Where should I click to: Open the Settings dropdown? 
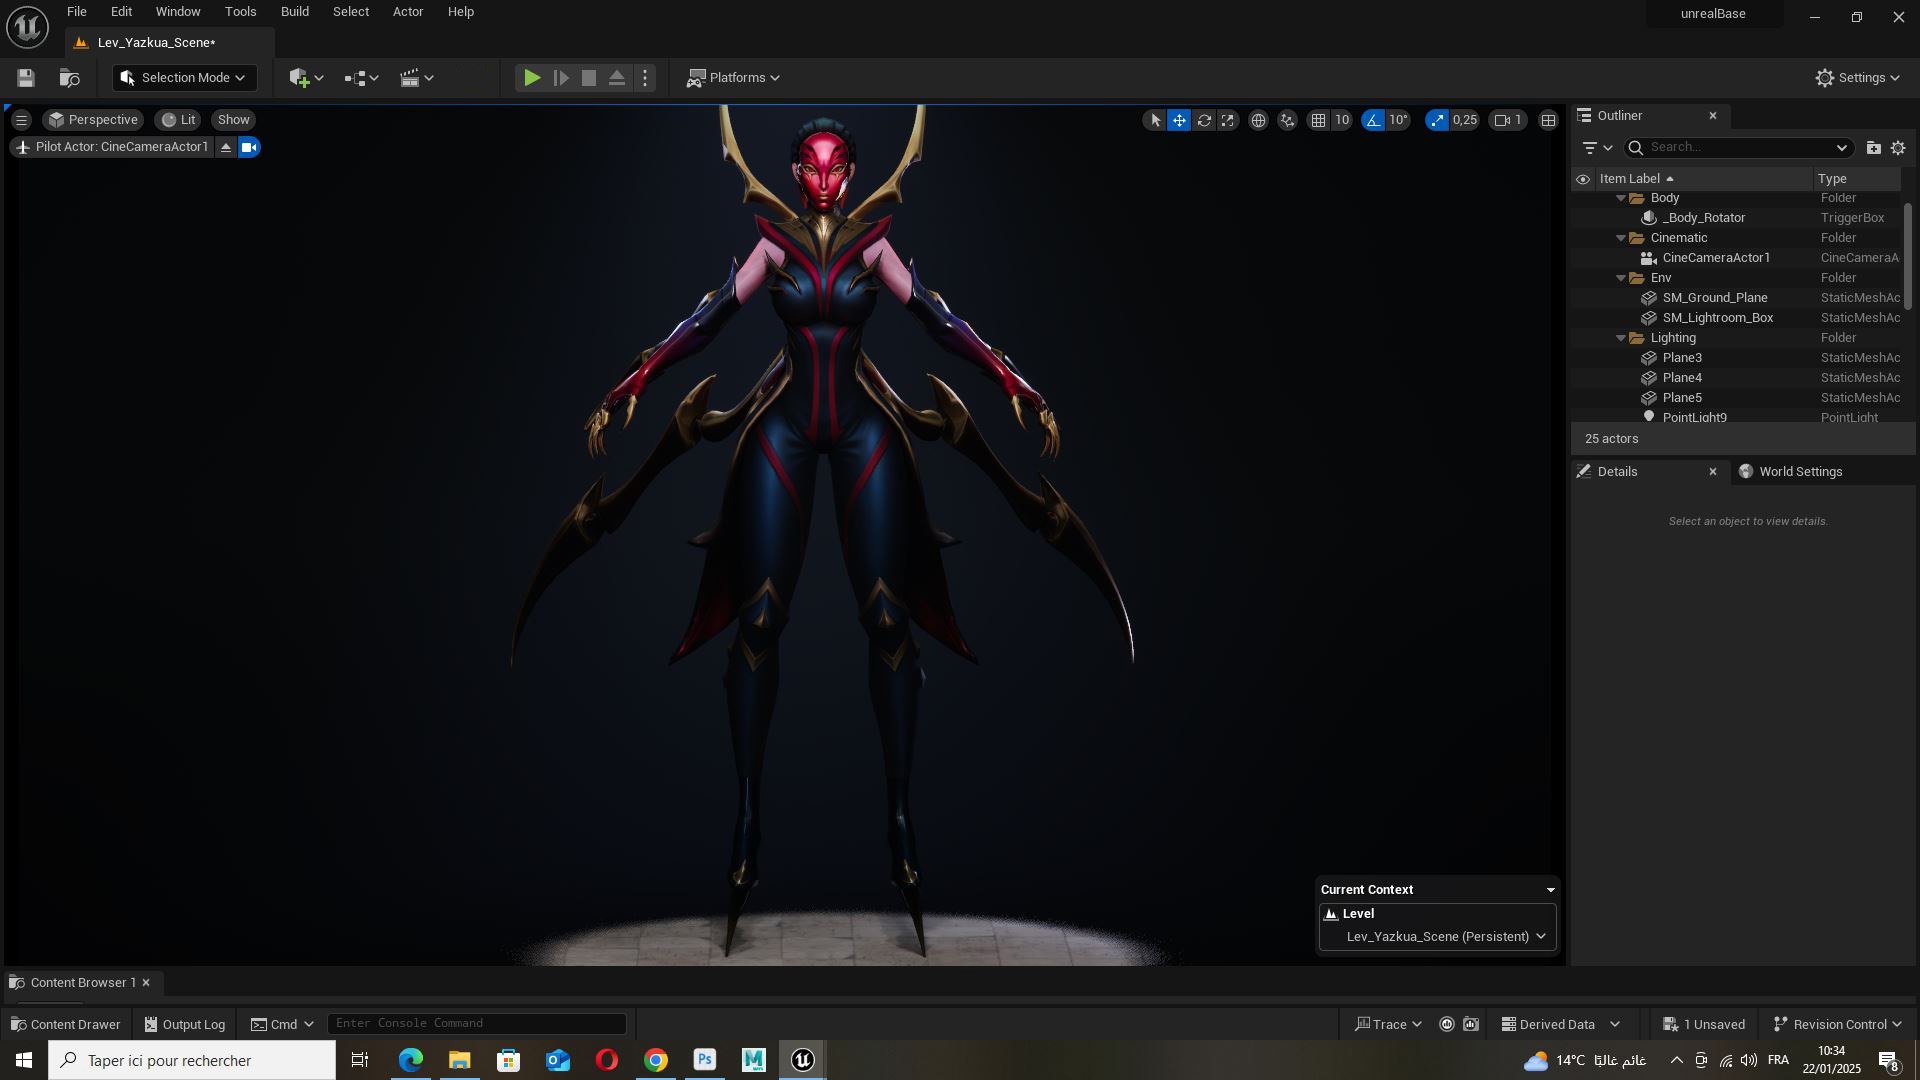click(x=1858, y=78)
